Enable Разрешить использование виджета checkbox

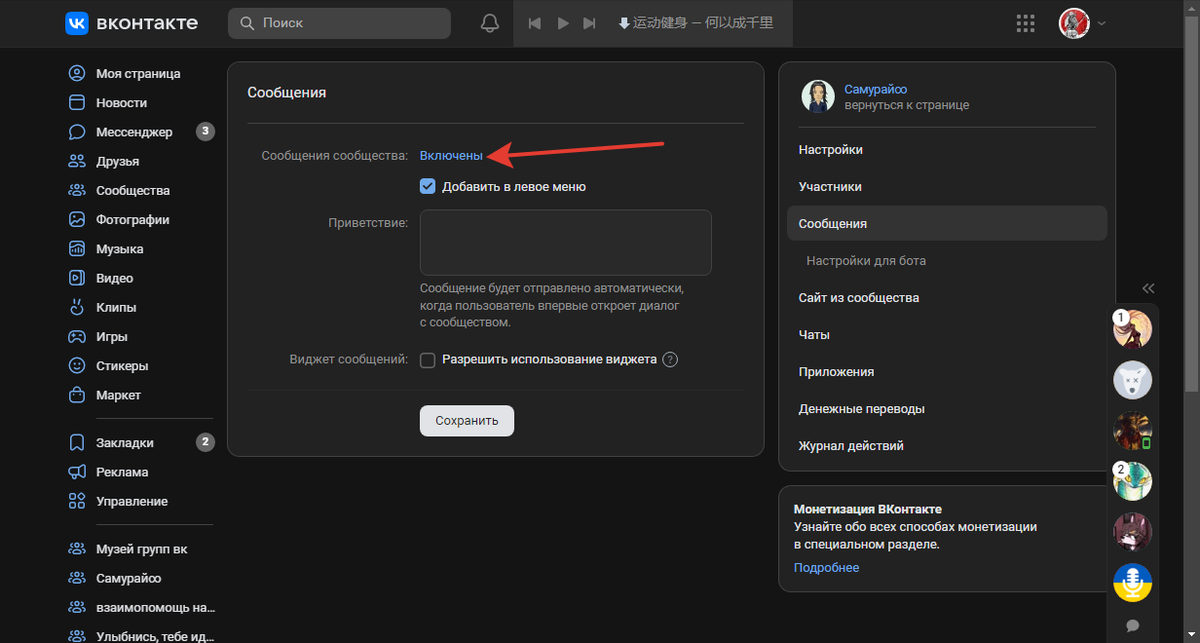(x=428, y=360)
